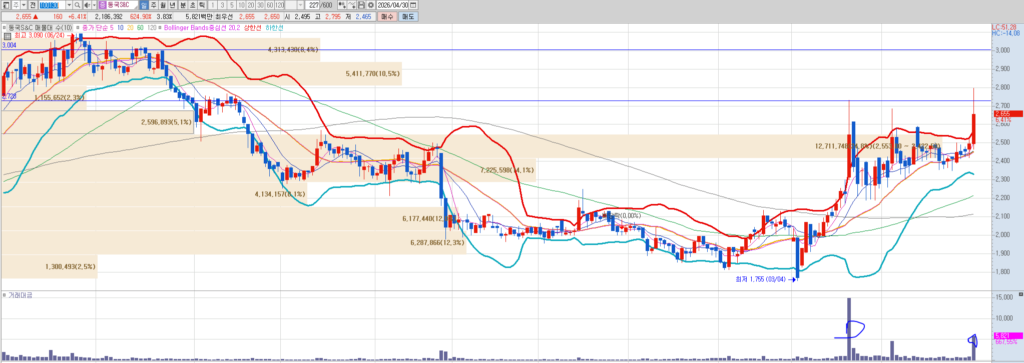The height and width of the screenshot is (363, 1024).
Task: Click the stock code input field
Action: coord(52,5)
